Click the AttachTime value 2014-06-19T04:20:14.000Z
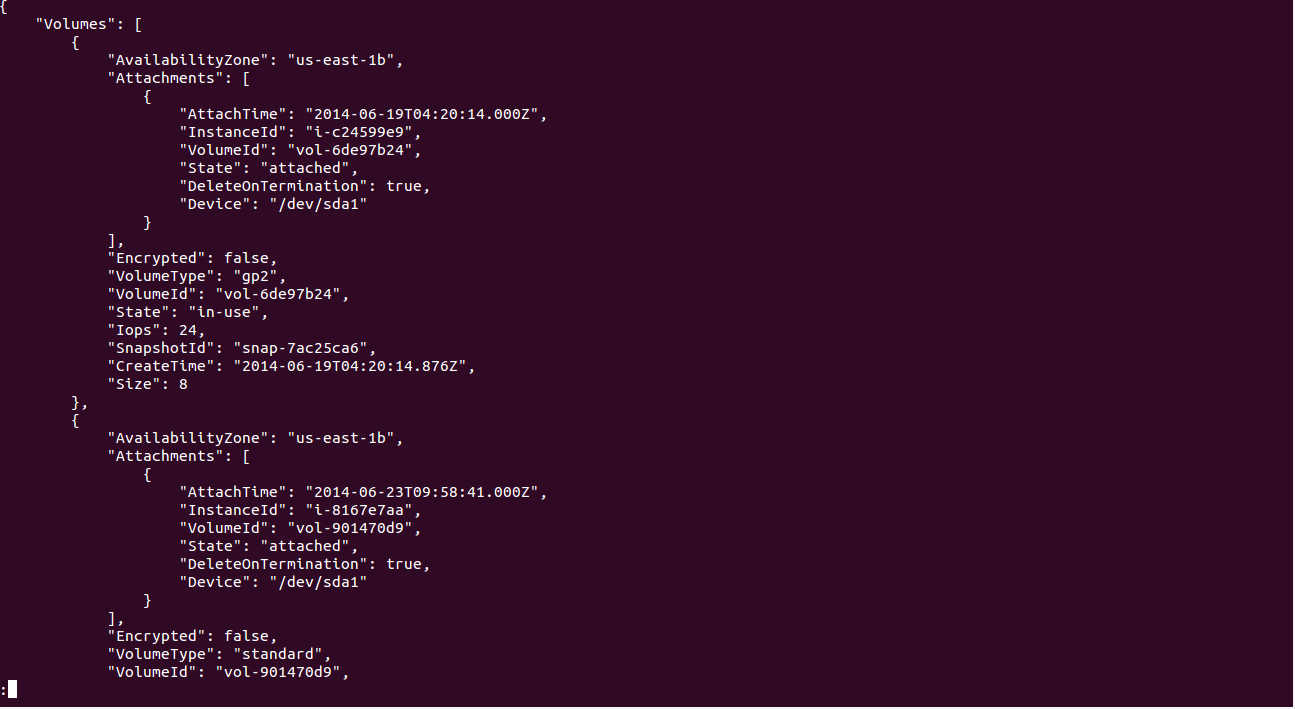This screenshot has height=709, width=1295. (427, 114)
